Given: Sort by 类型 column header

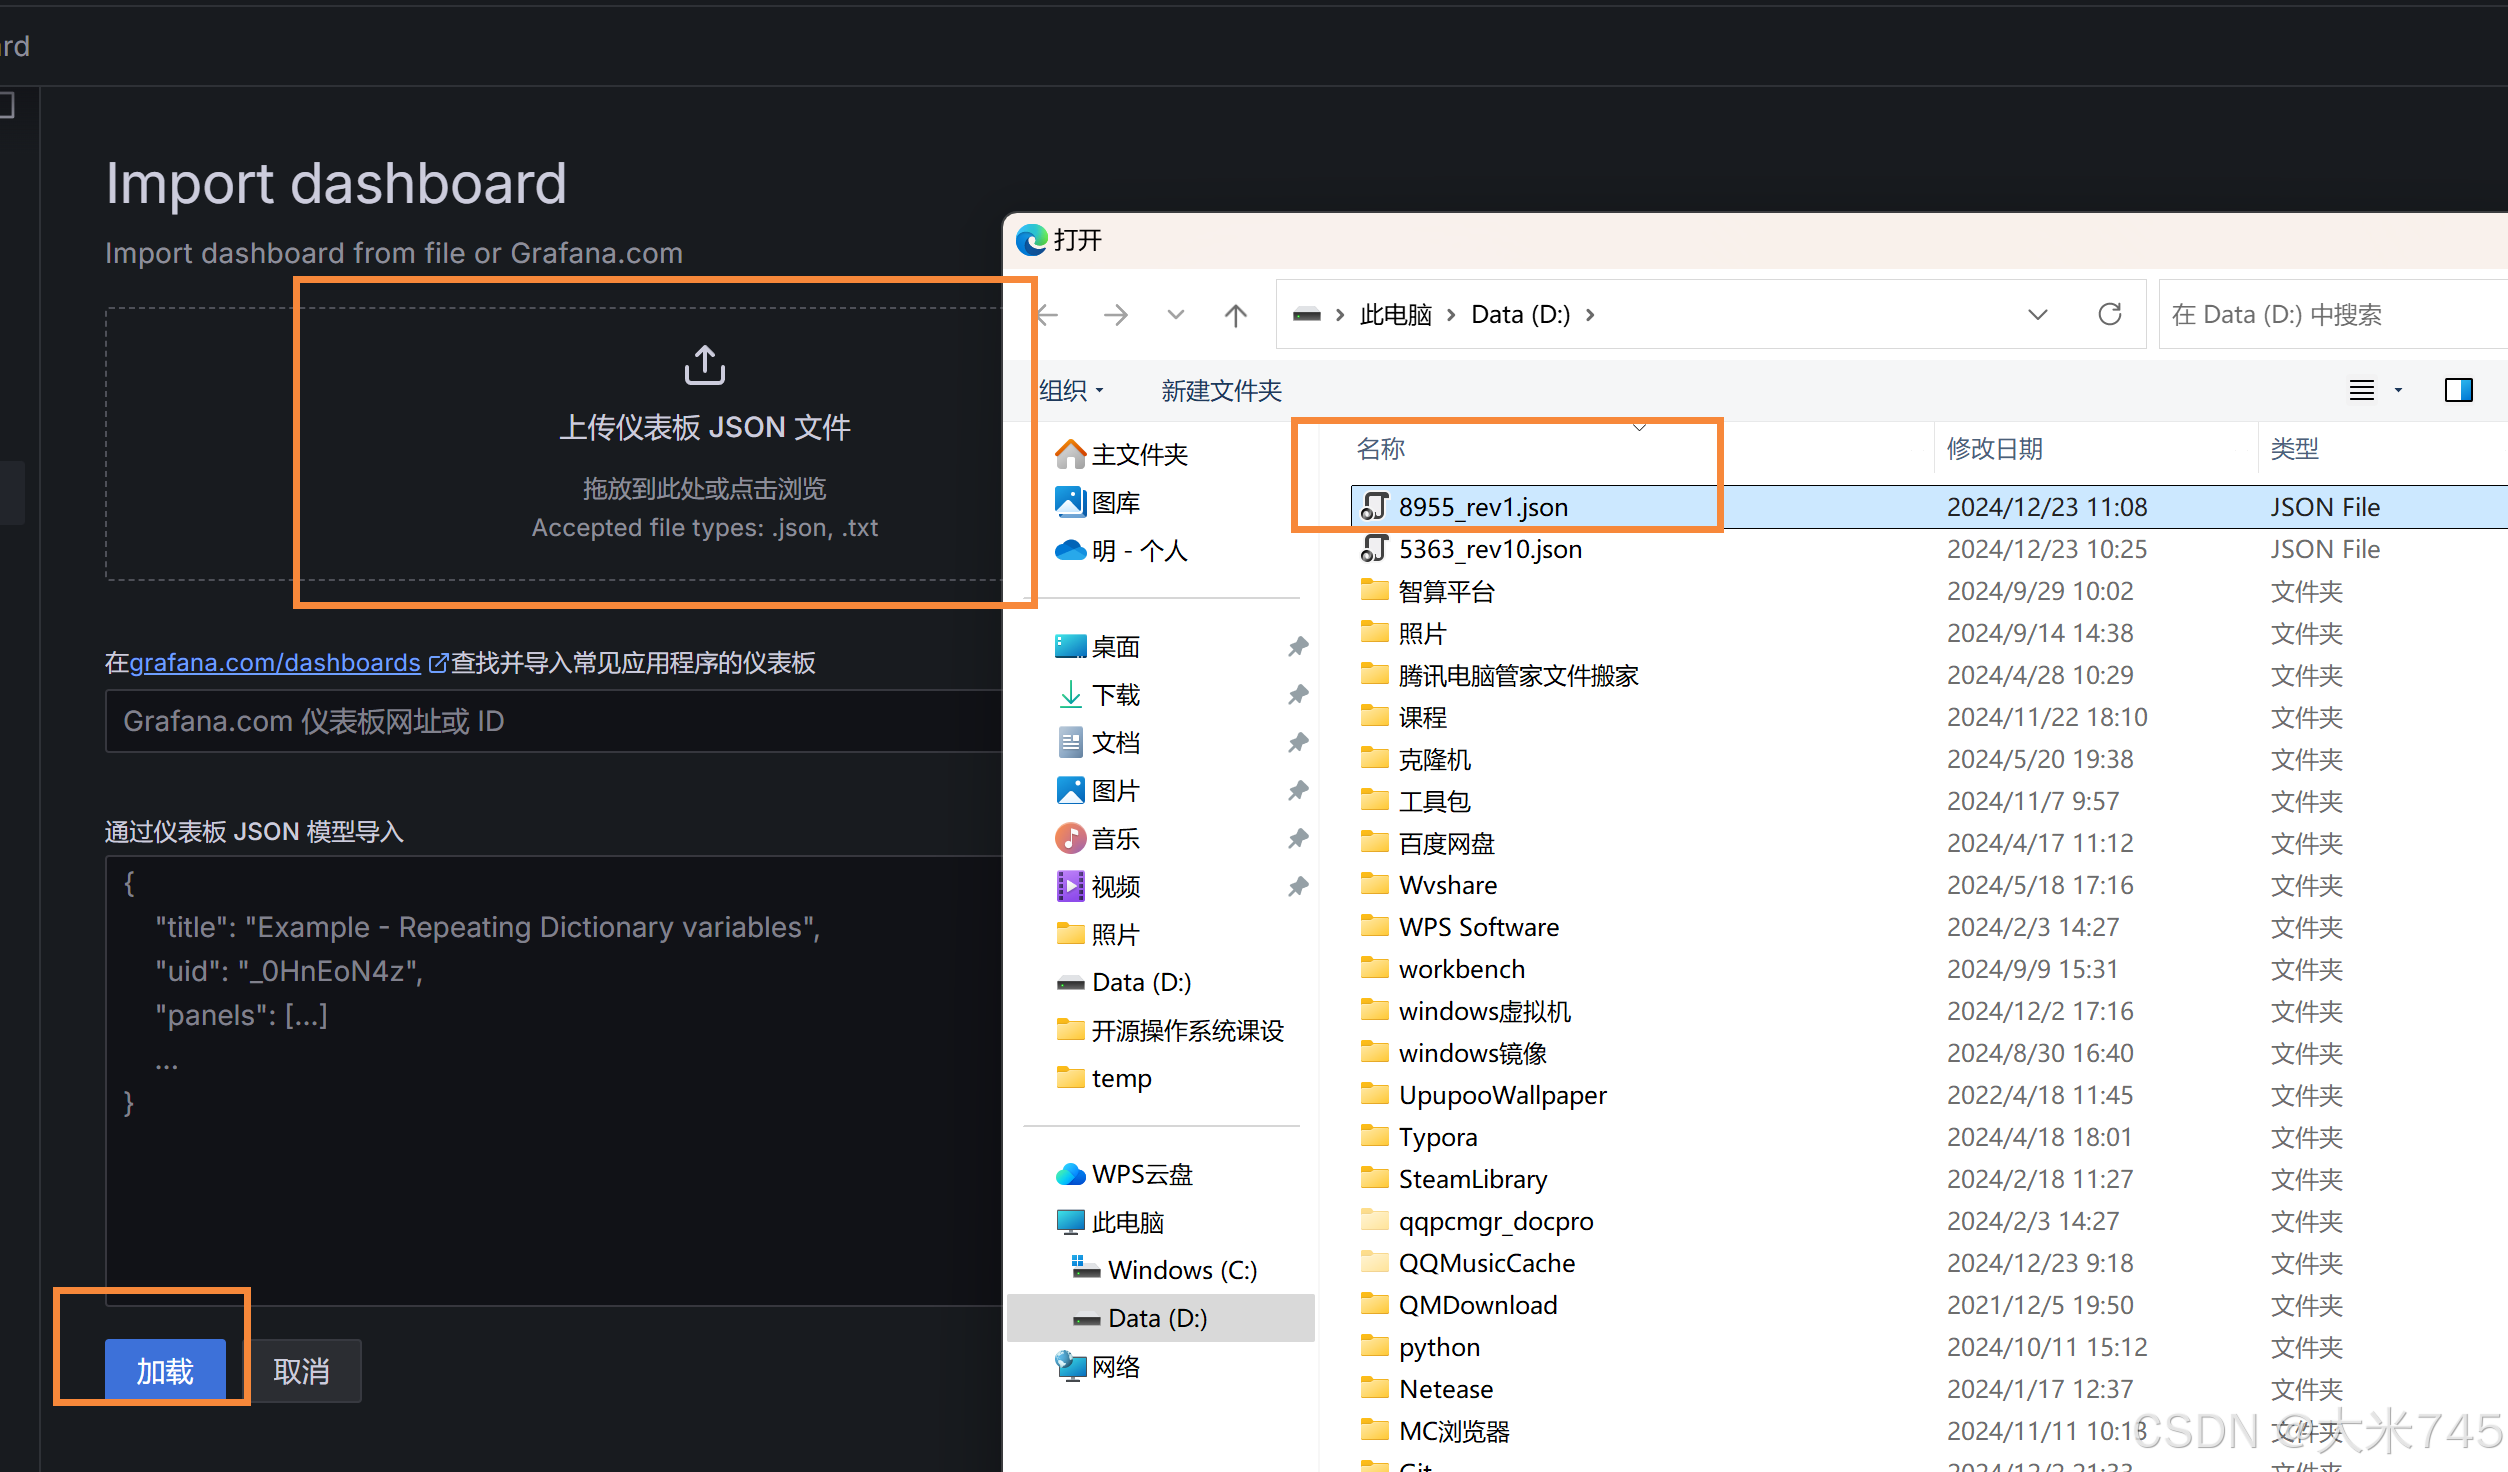Looking at the screenshot, I should 2294,449.
